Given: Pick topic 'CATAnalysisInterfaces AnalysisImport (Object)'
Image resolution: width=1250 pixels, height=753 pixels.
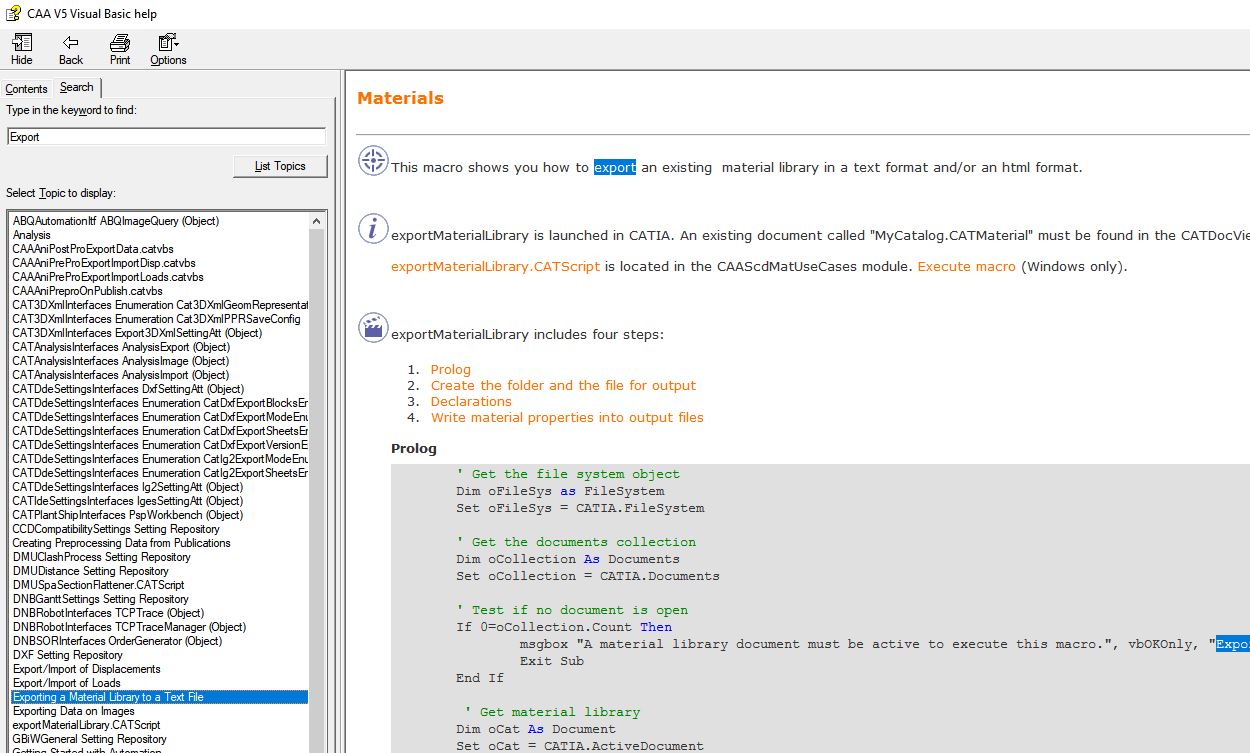Looking at the screenshot, I should (x=120, y=375).
